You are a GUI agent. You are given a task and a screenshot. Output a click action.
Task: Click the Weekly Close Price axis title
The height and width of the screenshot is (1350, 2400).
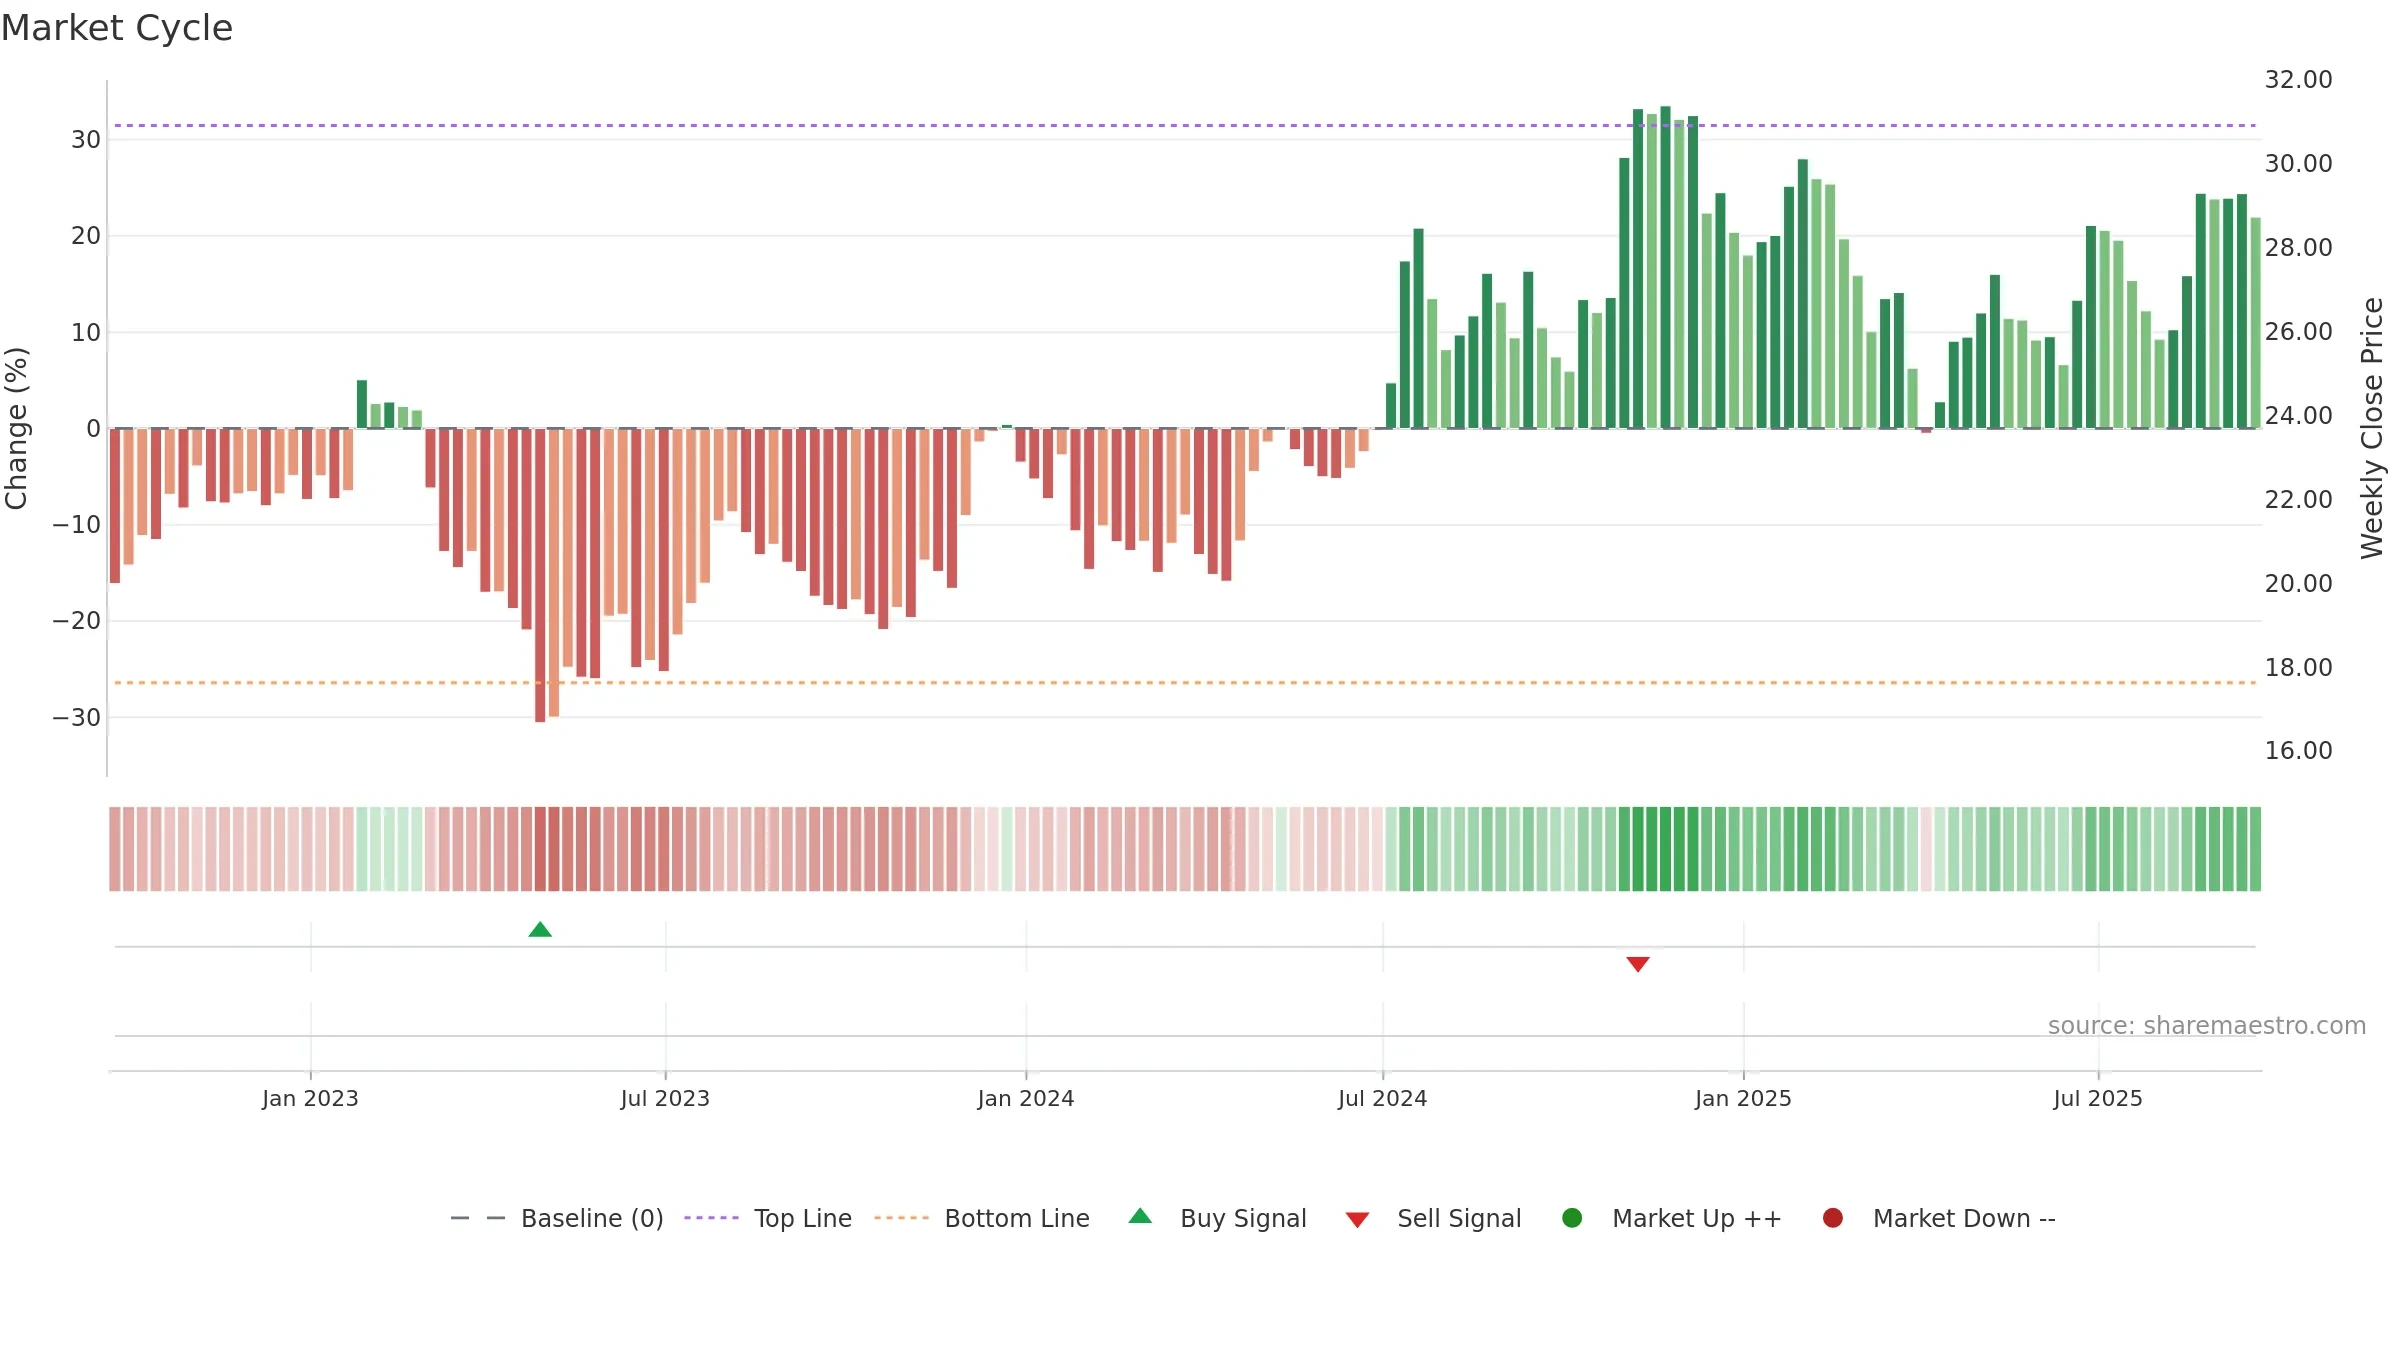pos(2372,428)
